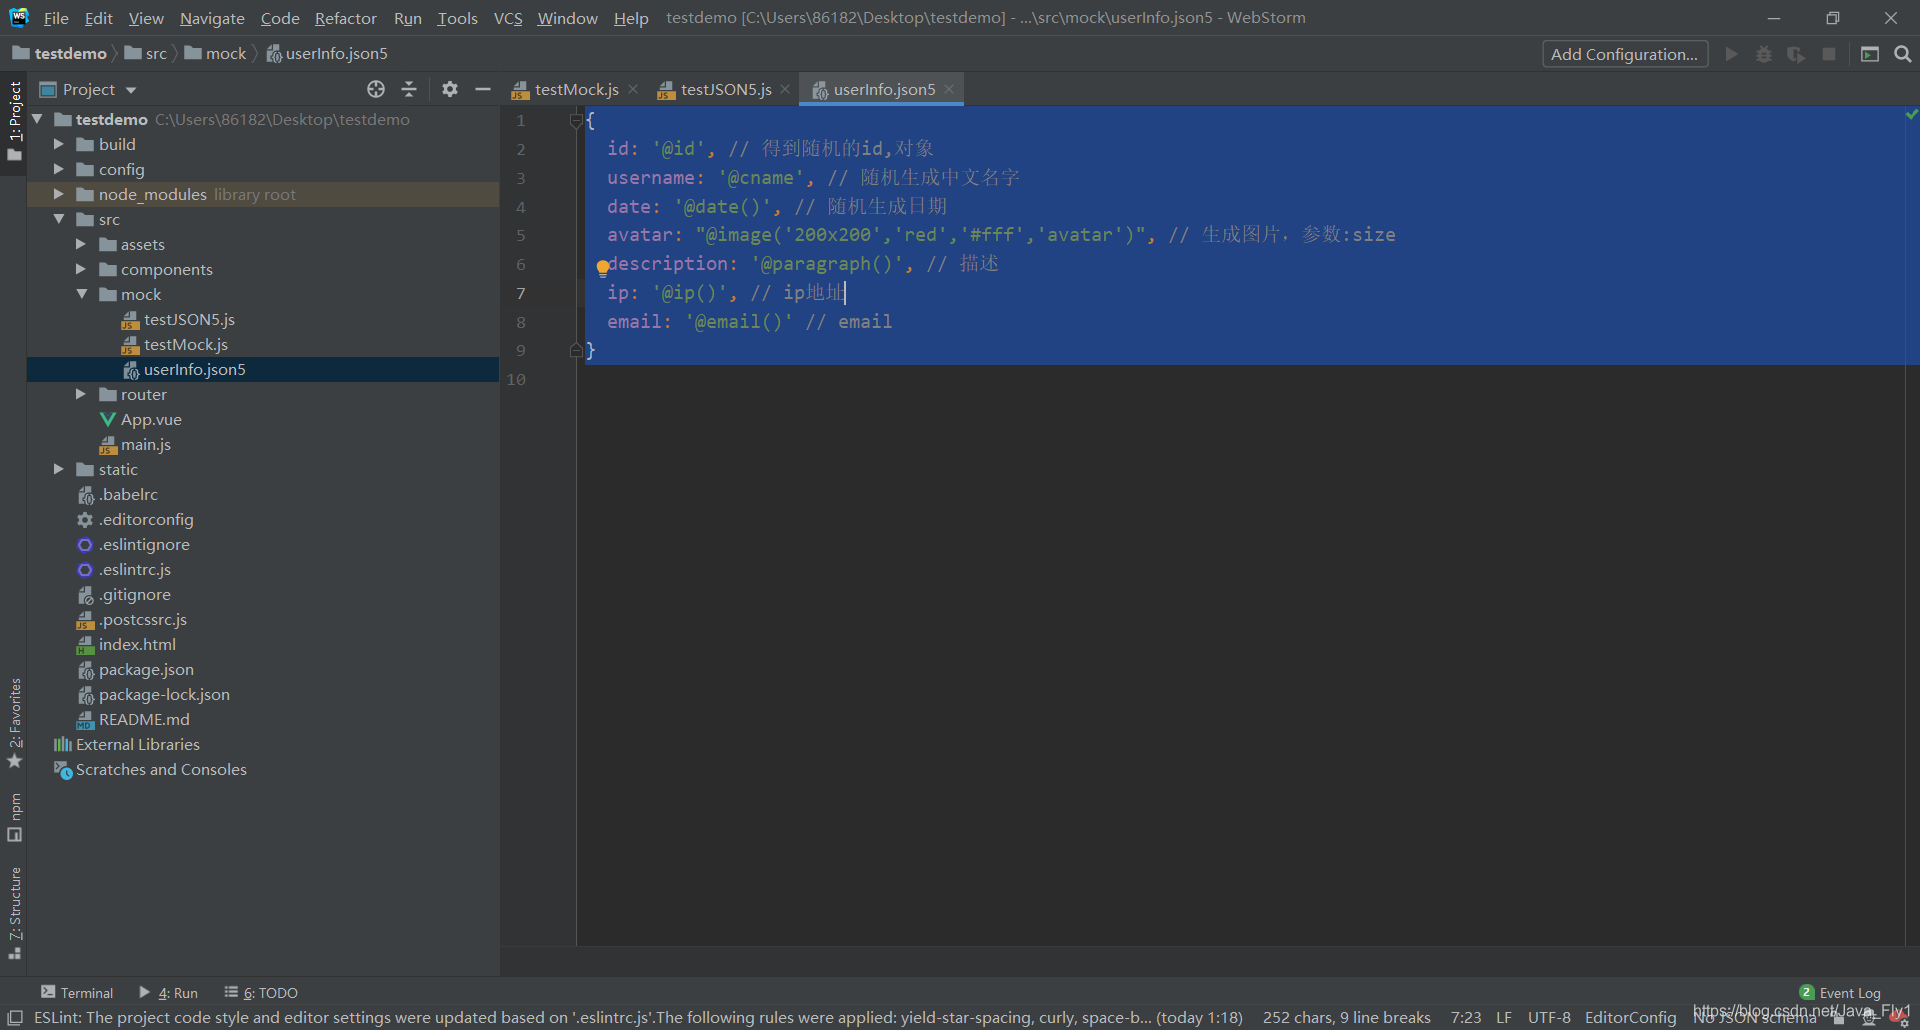
Task: Switch to the testMock.js tab
Action: point(576,89)
